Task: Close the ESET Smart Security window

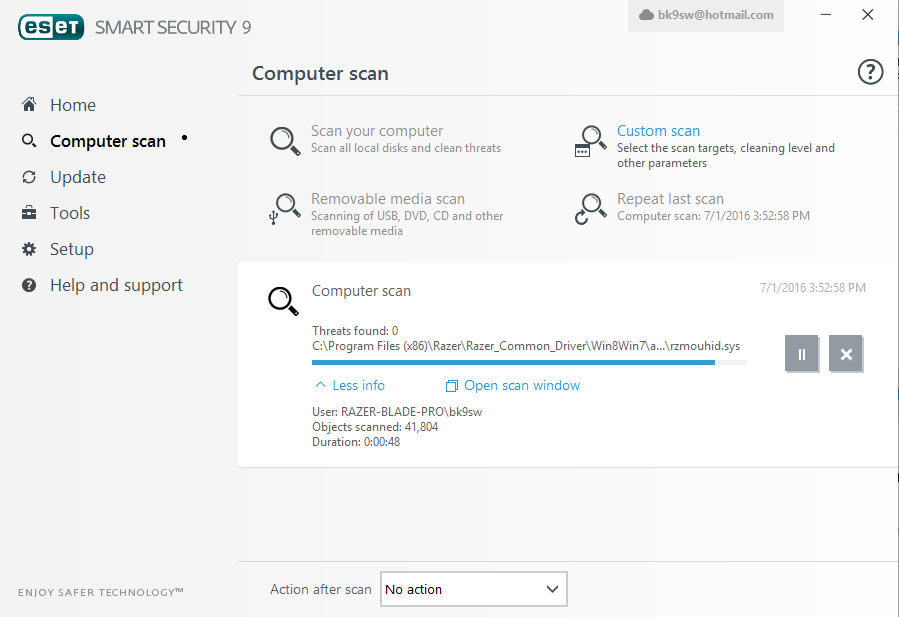Action: (x=867, y=15)
